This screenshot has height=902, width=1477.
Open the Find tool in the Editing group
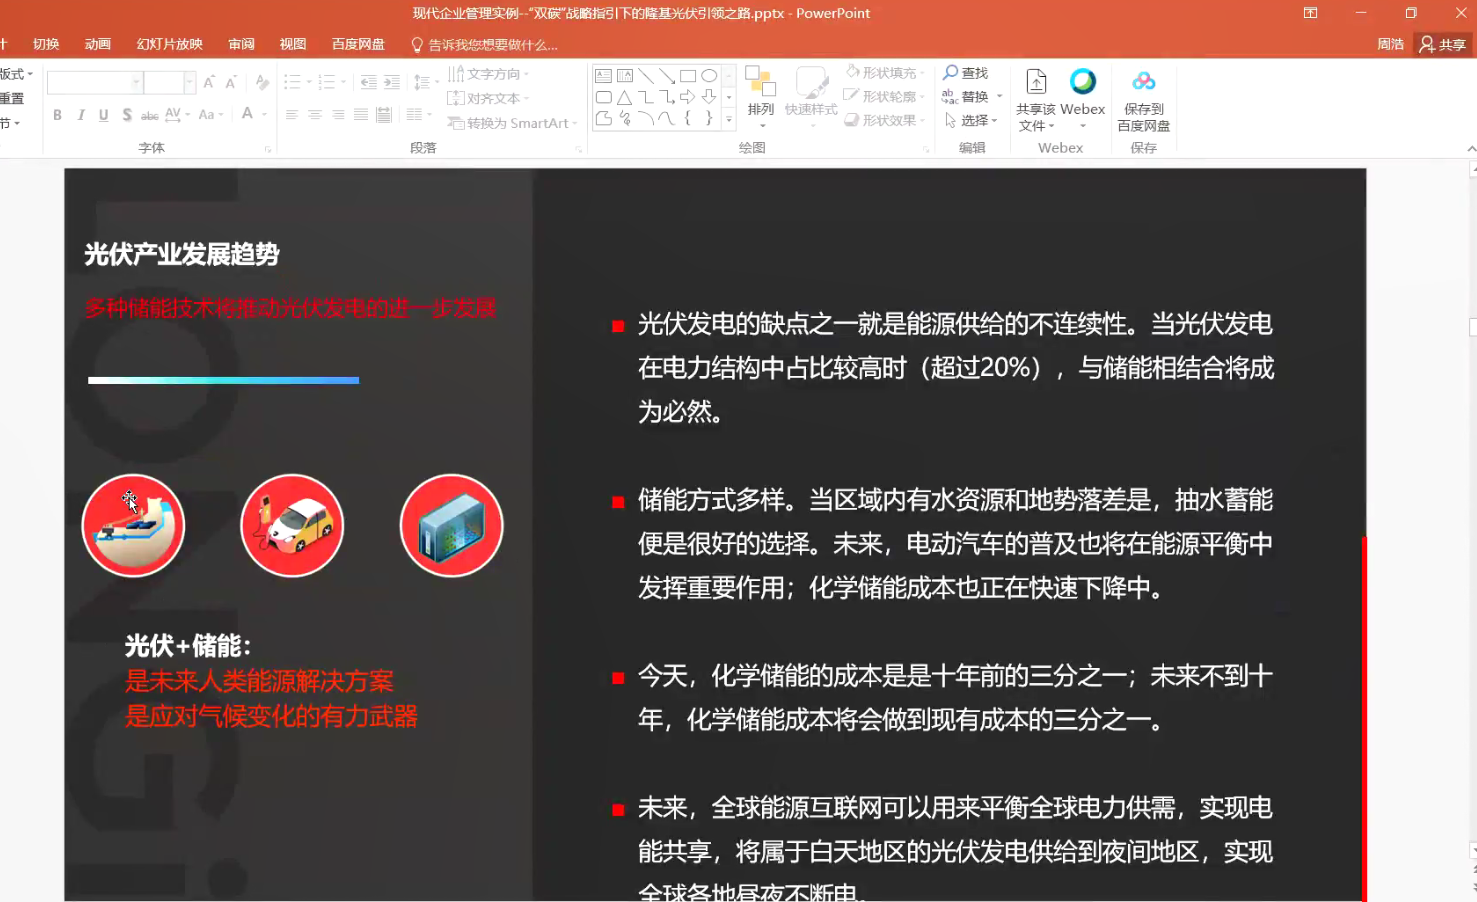coord(967,73)
